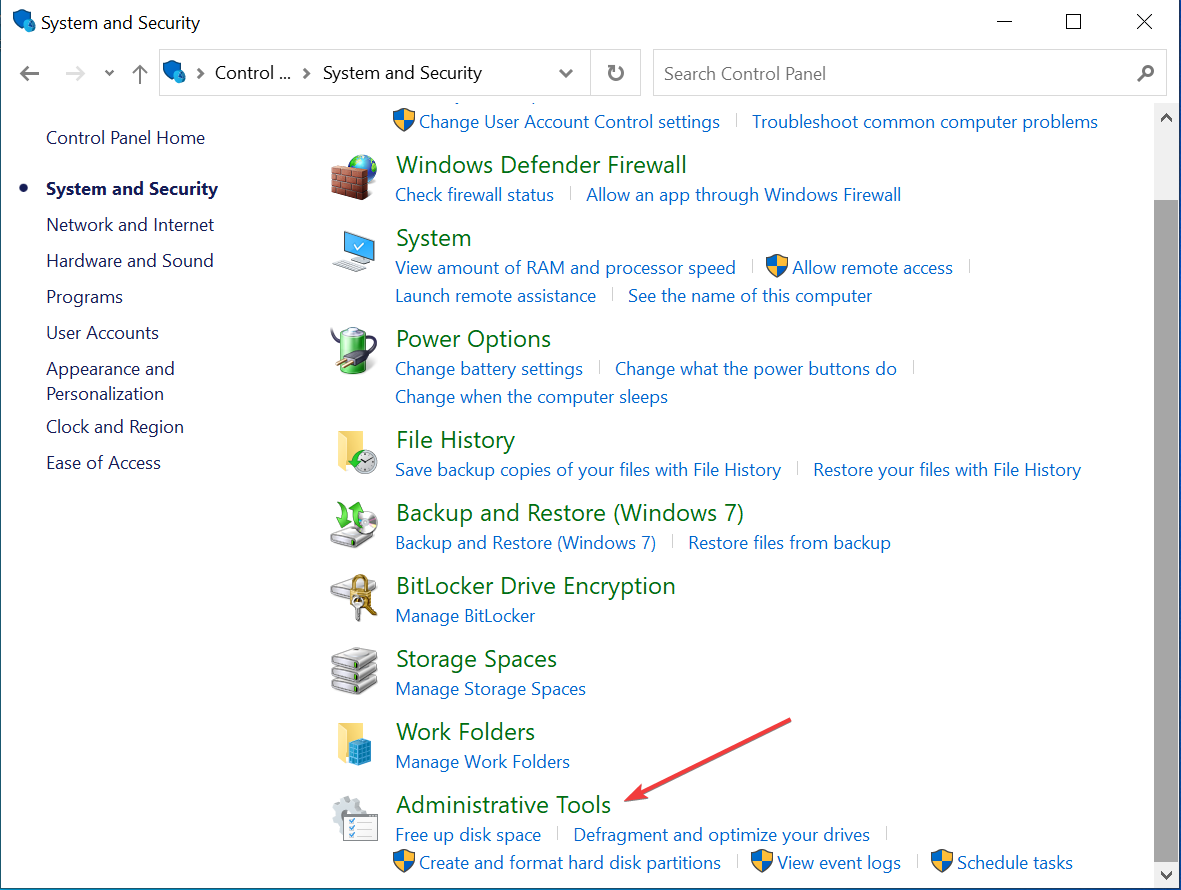Click View amount of RAM and processor speed
The image size is (1181, 890).
point(565,268)
